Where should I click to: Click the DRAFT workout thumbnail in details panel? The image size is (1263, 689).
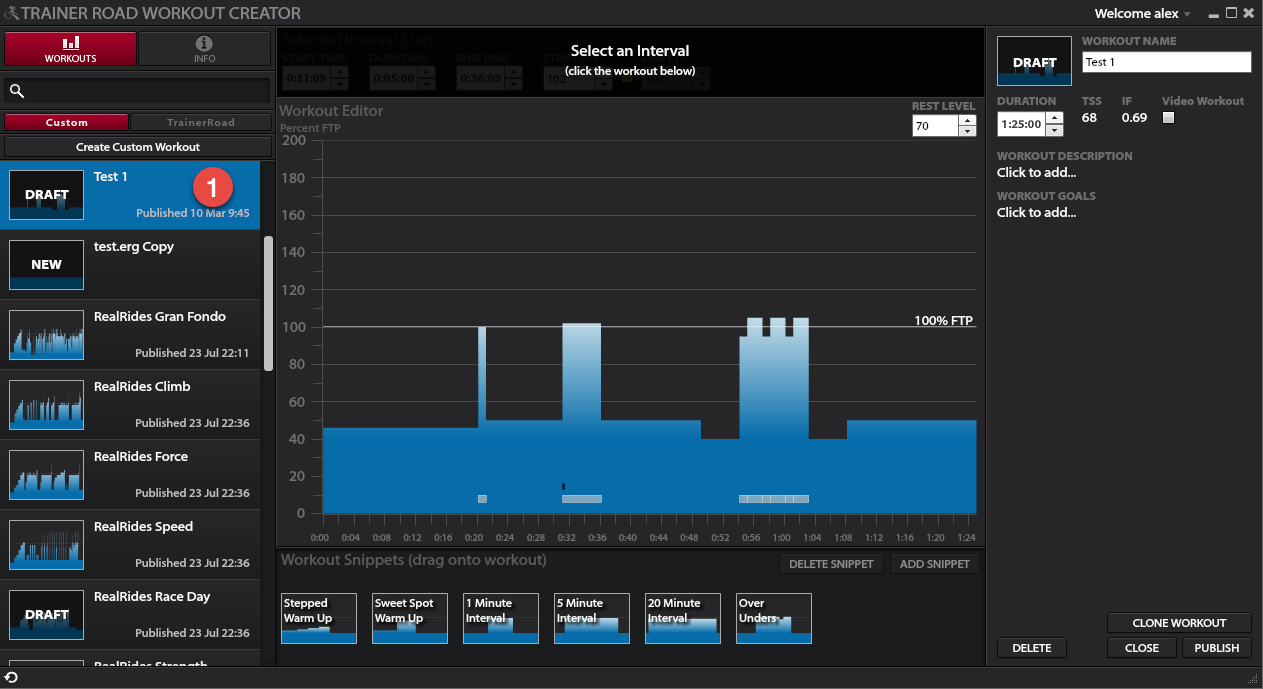pyautogui.click(x=1035, y=62)
